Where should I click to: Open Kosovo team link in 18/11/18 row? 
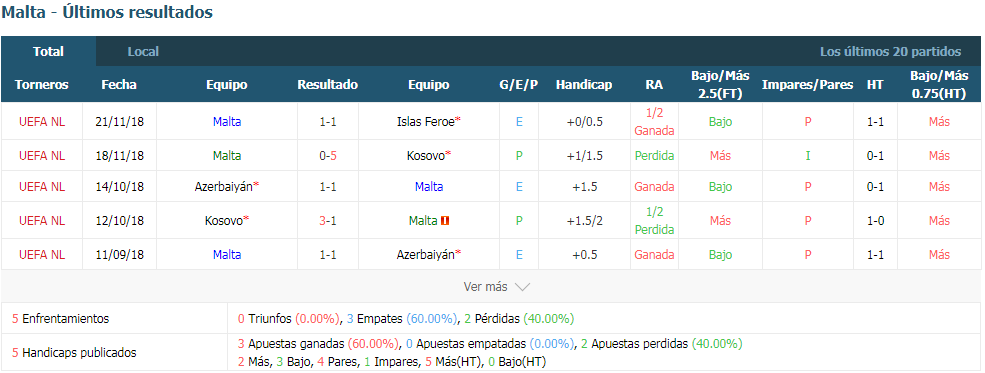[426, 155]
